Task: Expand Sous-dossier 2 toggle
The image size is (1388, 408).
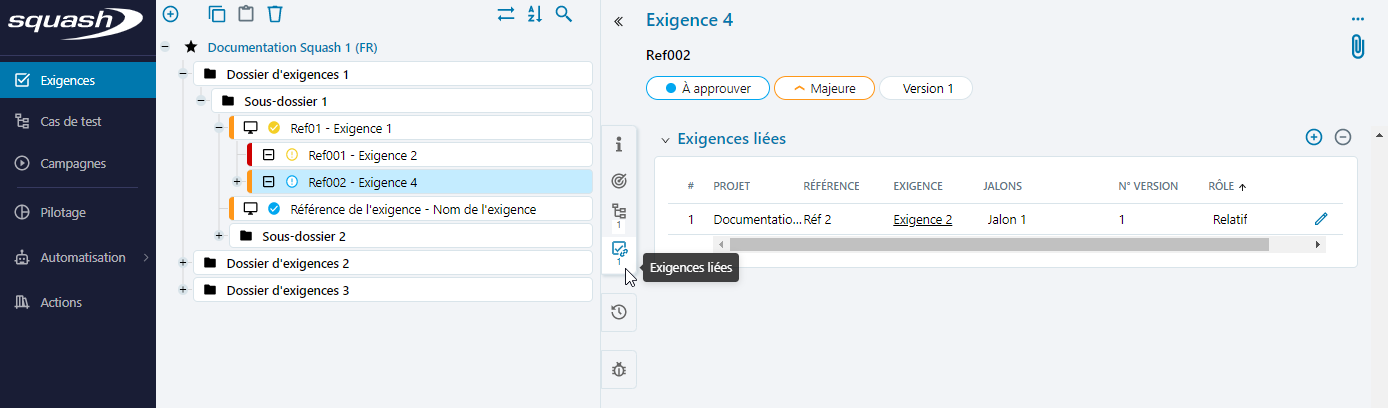Action: tap(218, 236)
